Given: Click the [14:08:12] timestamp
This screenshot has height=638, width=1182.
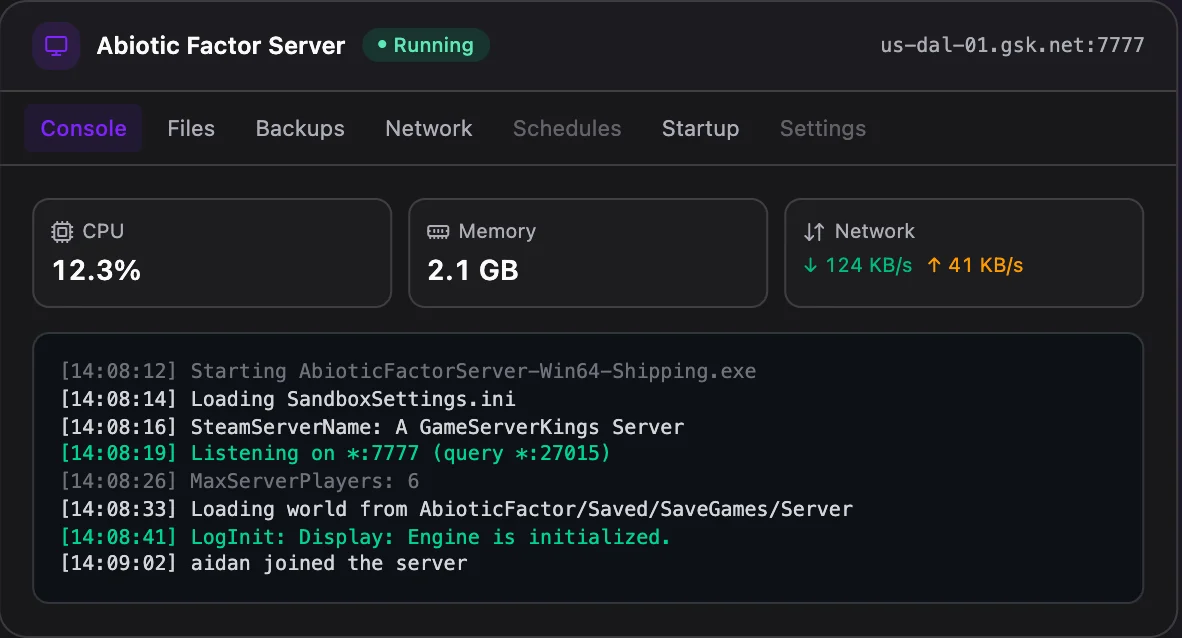Looking at the screenshot, I should tap(118, 371).
